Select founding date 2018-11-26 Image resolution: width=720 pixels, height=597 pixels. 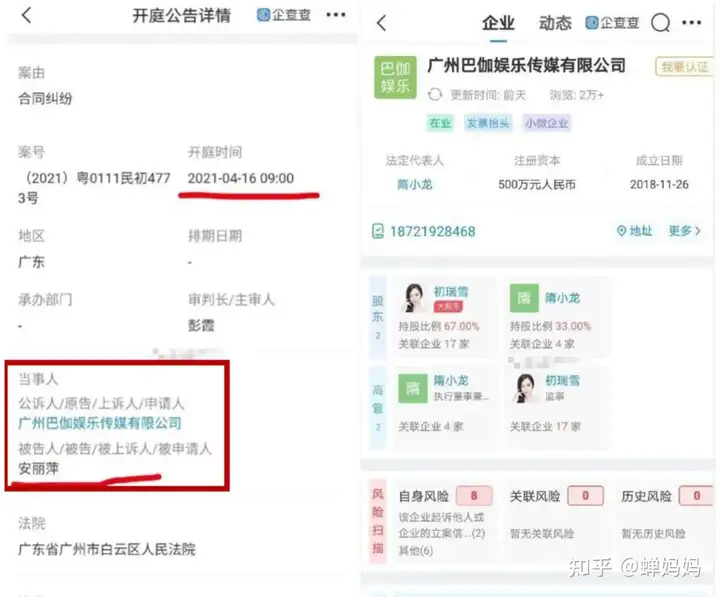click(x=659, y=185)
